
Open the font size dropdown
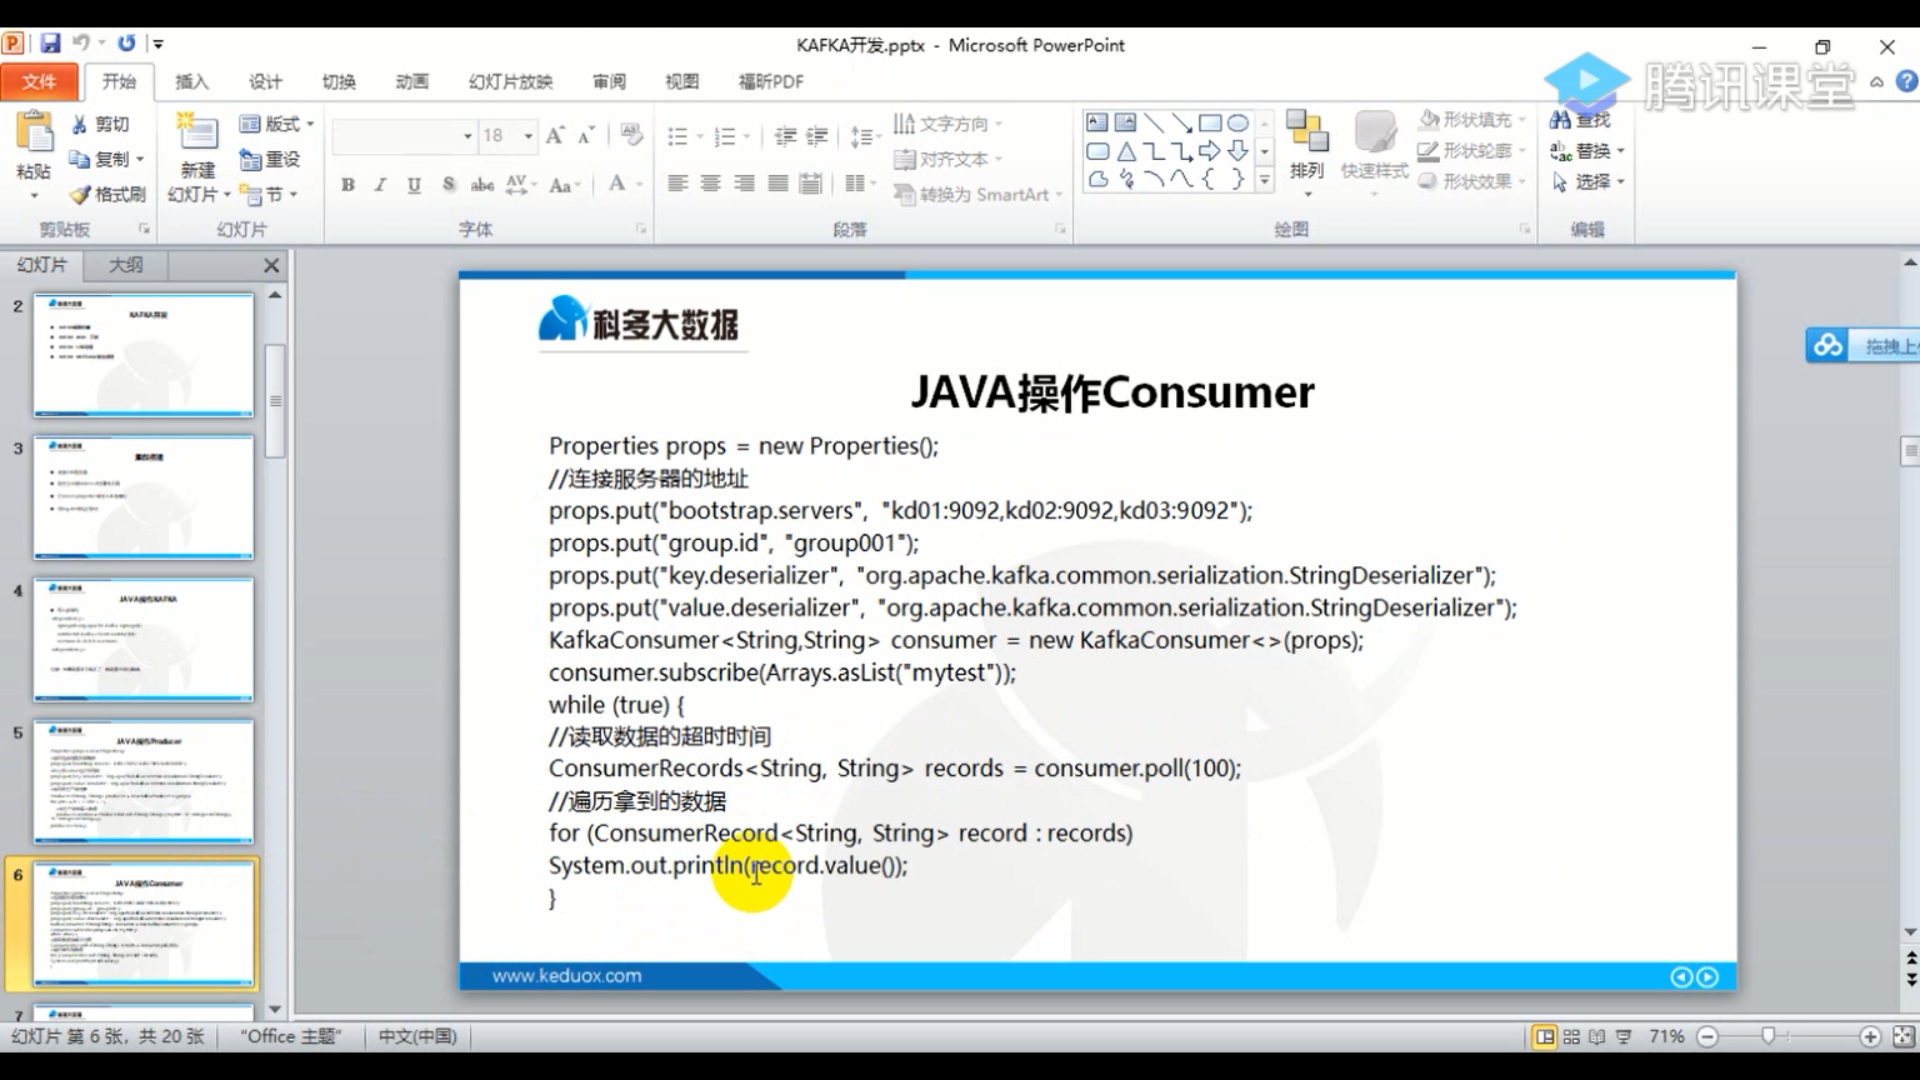pos(528,135)
